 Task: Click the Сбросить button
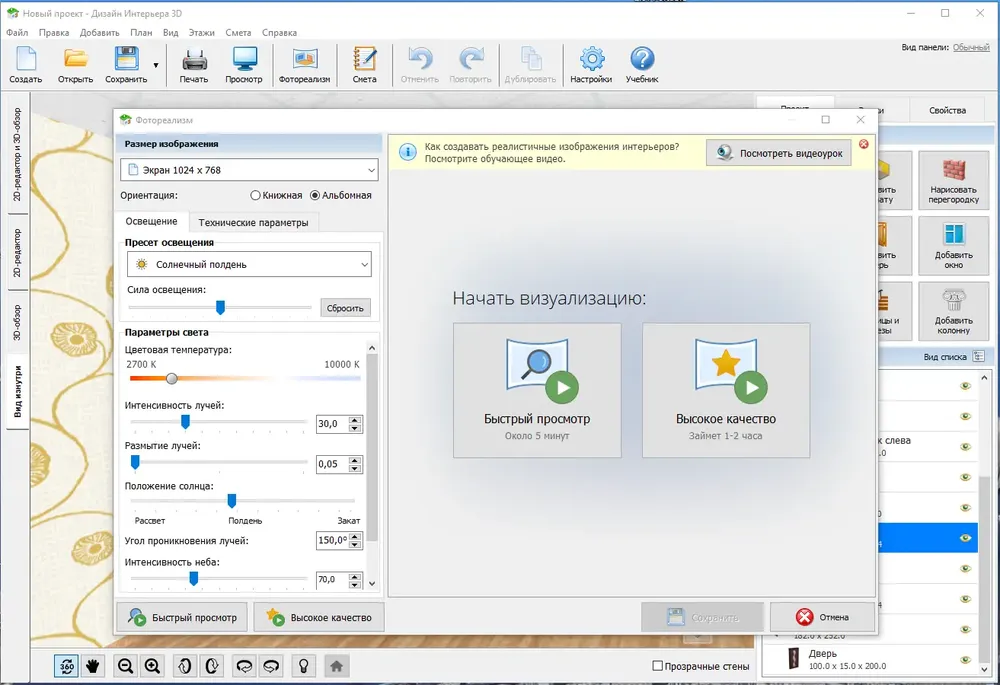[345, 308]
